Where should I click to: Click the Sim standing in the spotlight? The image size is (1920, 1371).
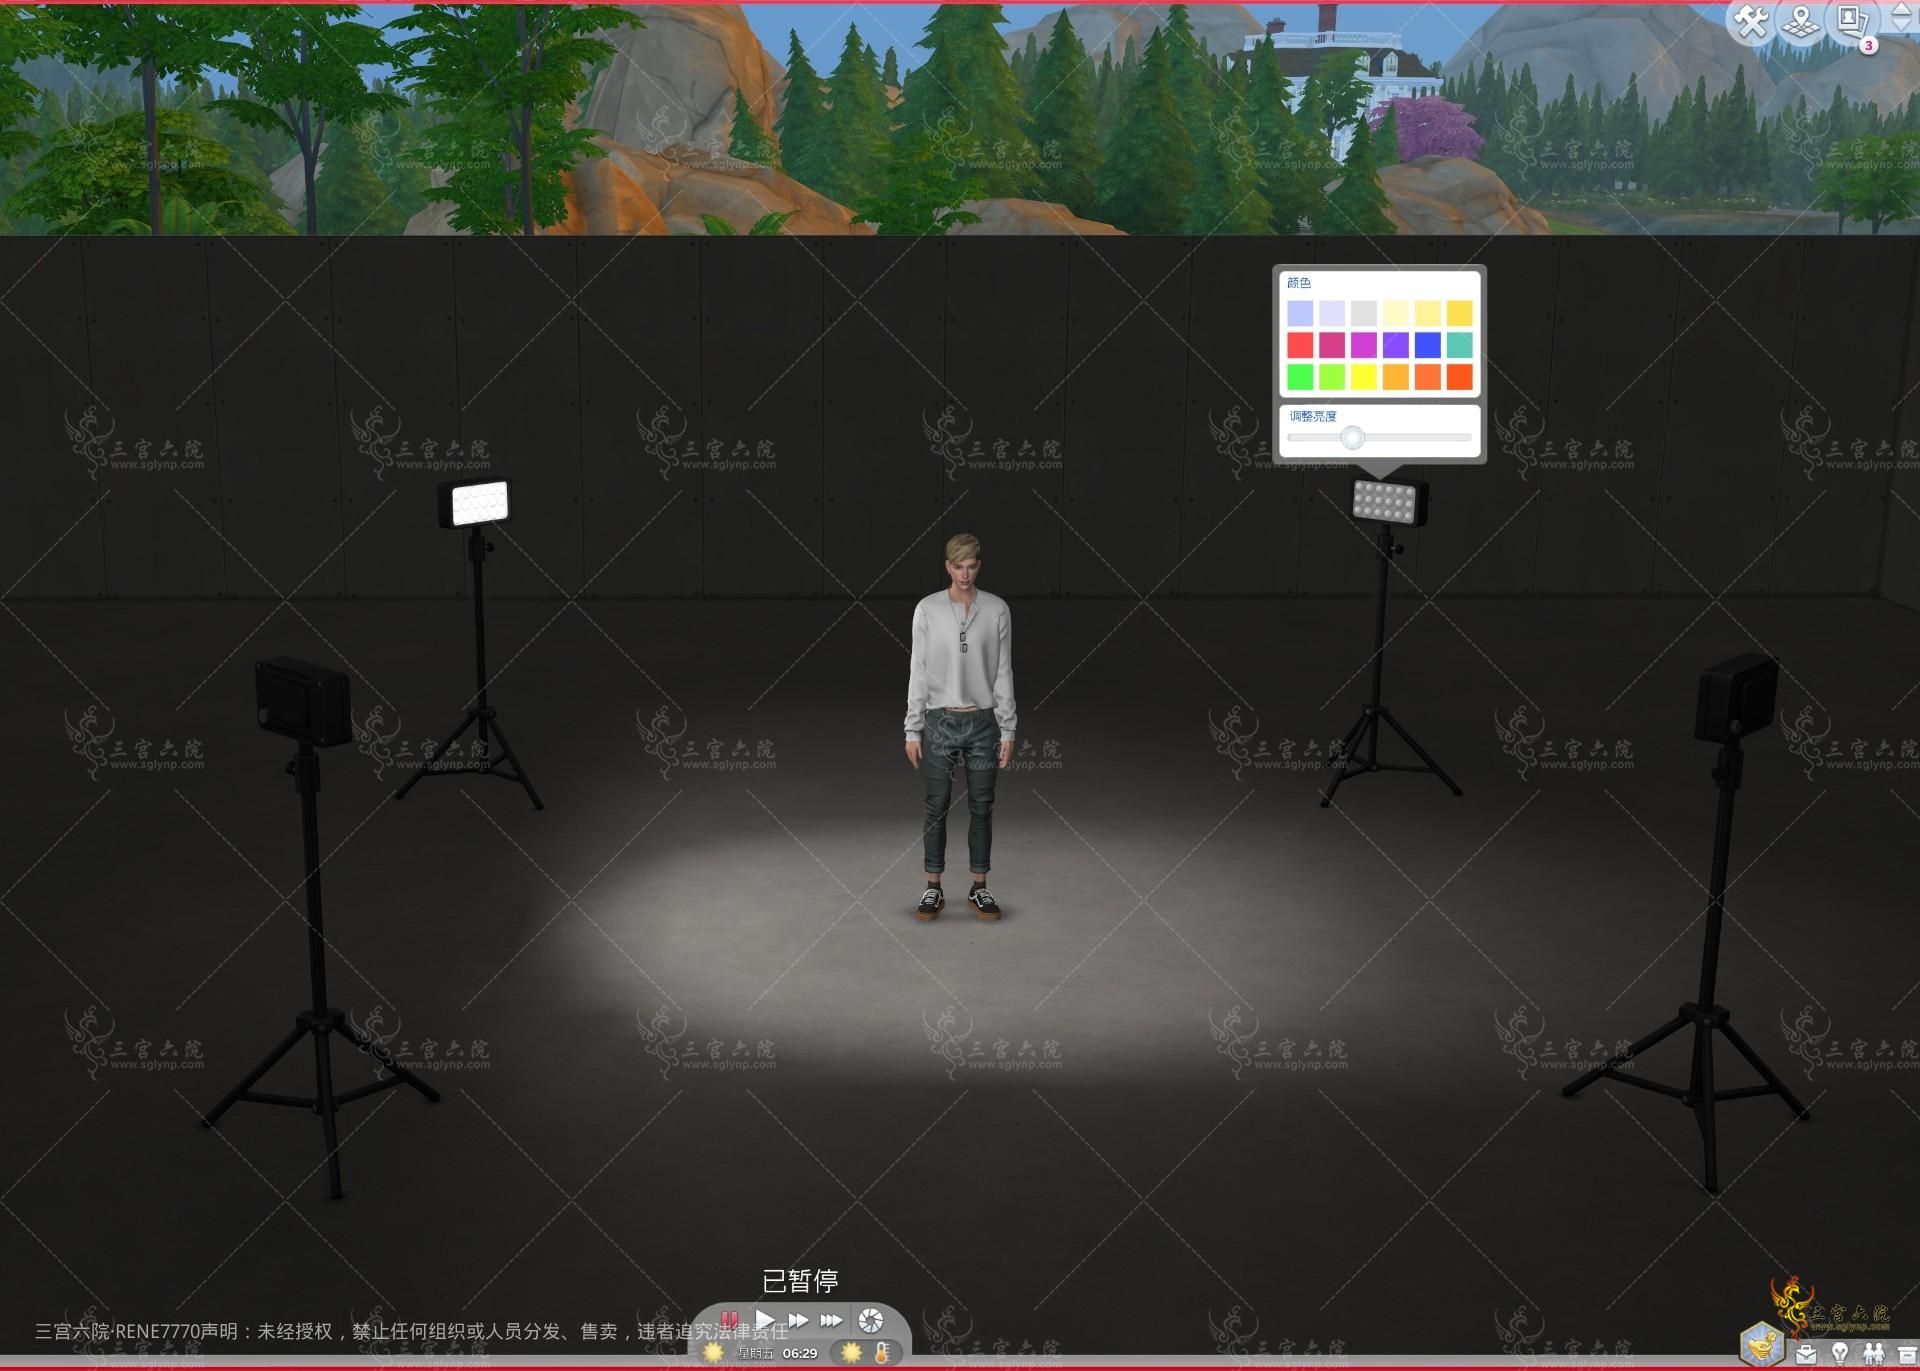click(x=960, y=727)
